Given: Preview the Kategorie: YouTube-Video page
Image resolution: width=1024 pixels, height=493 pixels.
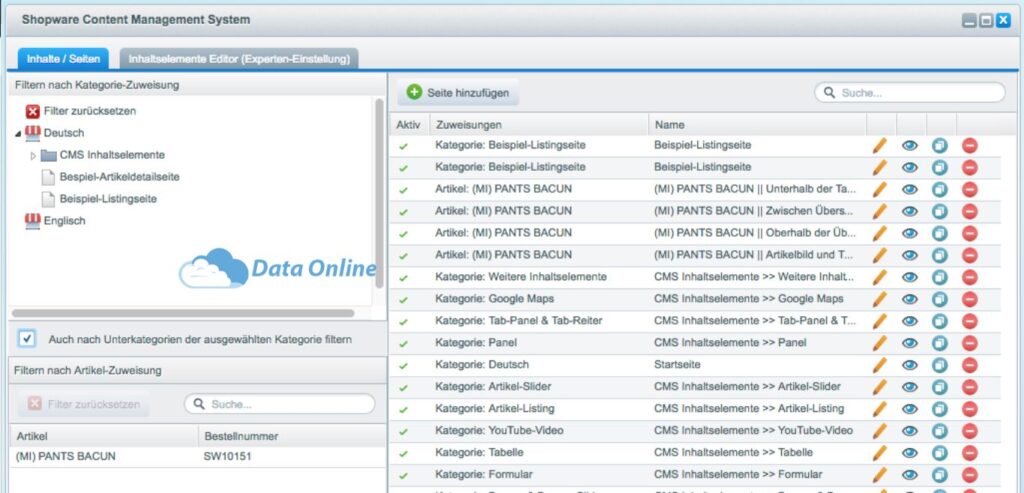Looking at the screenshot, I should (910, 431).
